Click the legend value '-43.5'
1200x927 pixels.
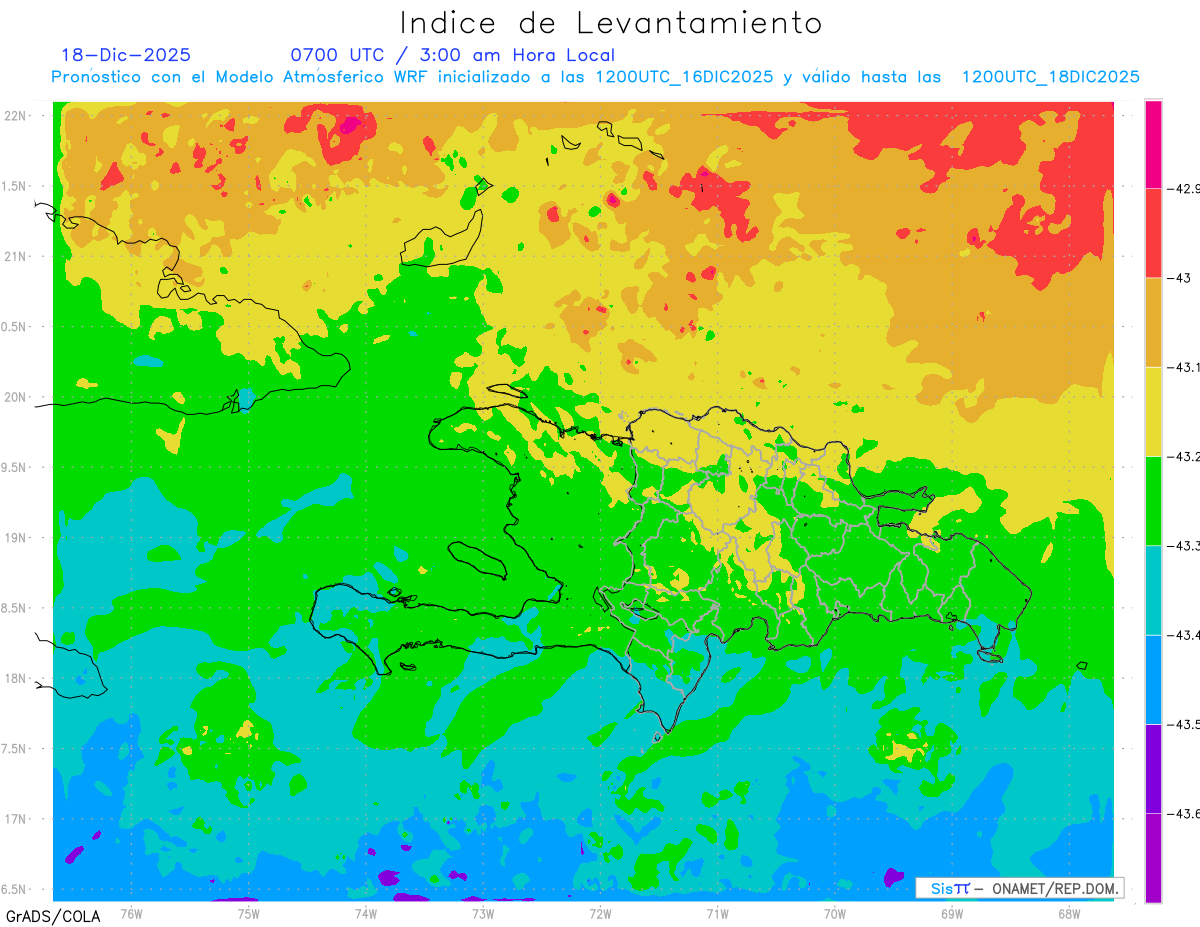[x=1182, y=724]
